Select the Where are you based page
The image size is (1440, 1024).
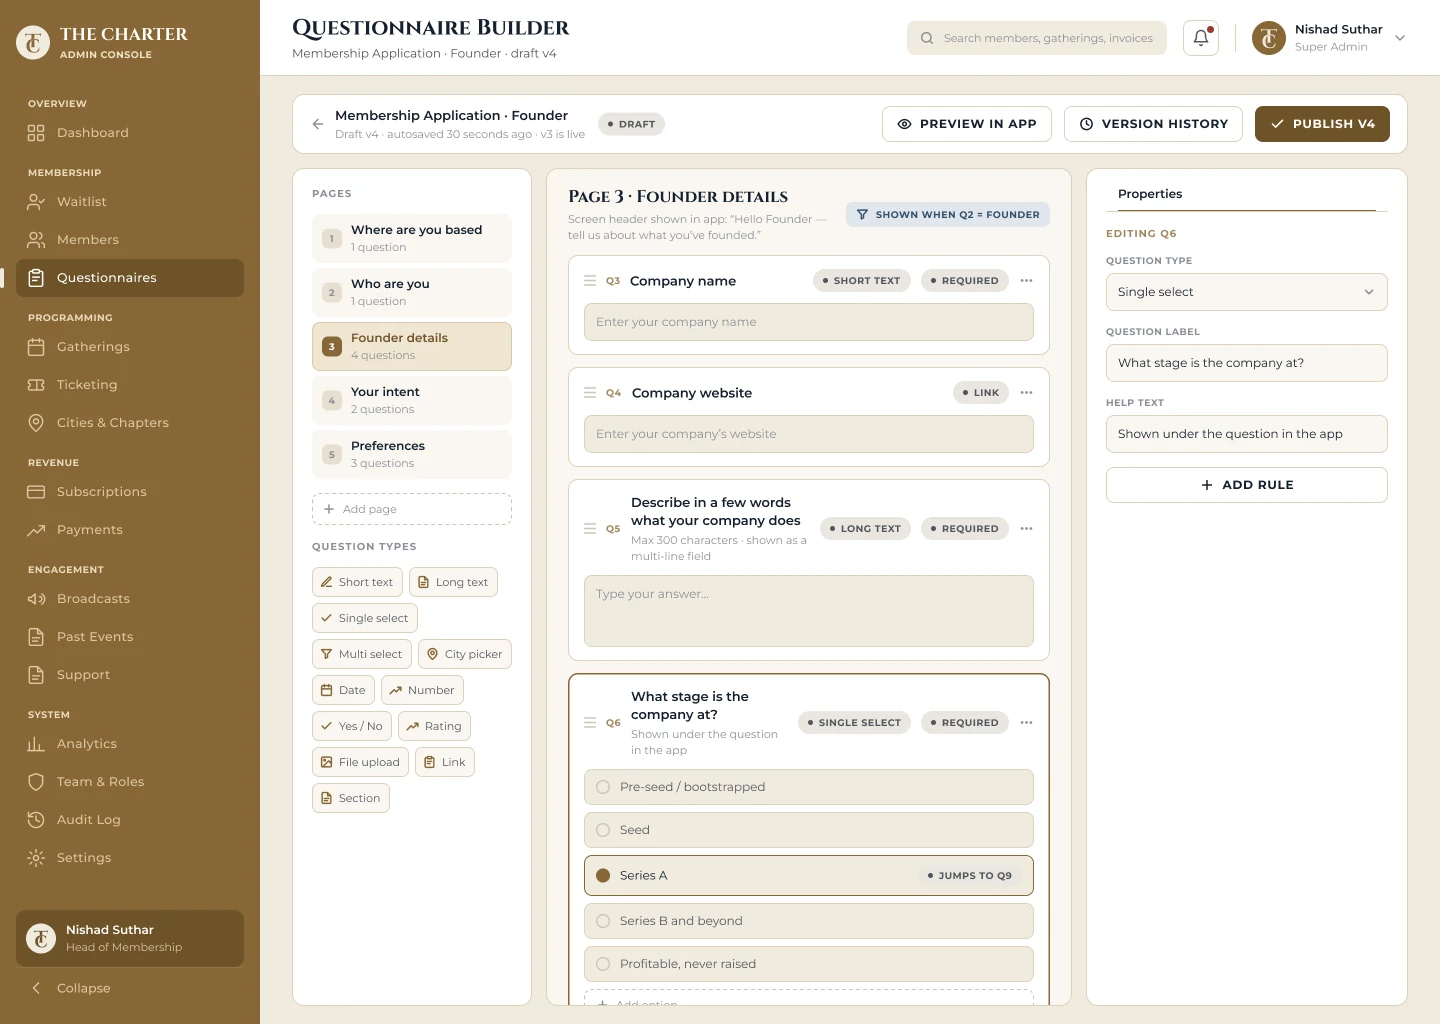[412, 239]
